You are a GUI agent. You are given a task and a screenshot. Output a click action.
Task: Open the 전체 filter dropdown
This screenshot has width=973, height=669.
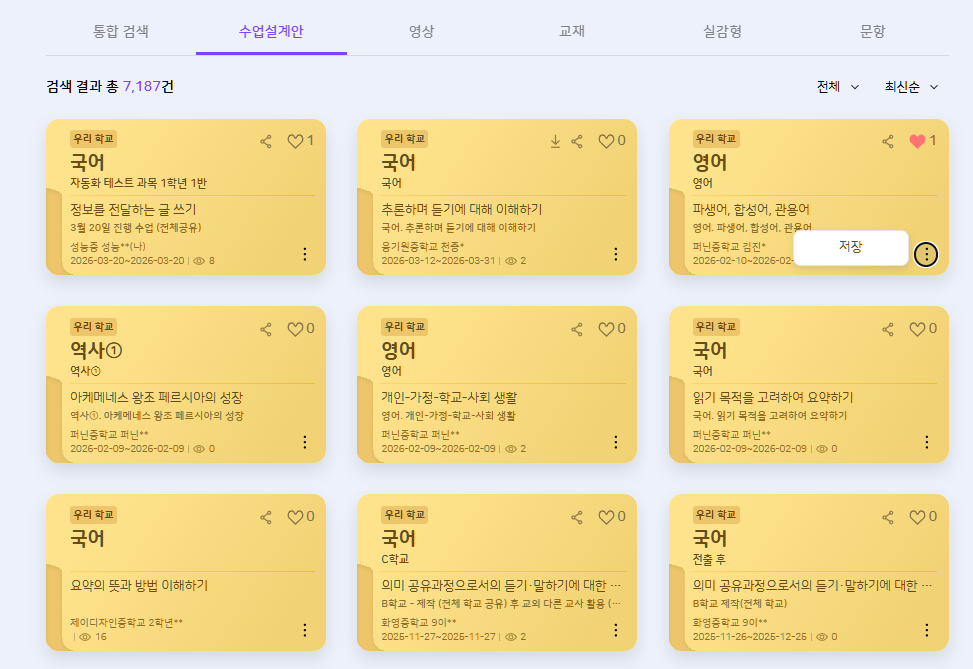[x=838, y=87]
